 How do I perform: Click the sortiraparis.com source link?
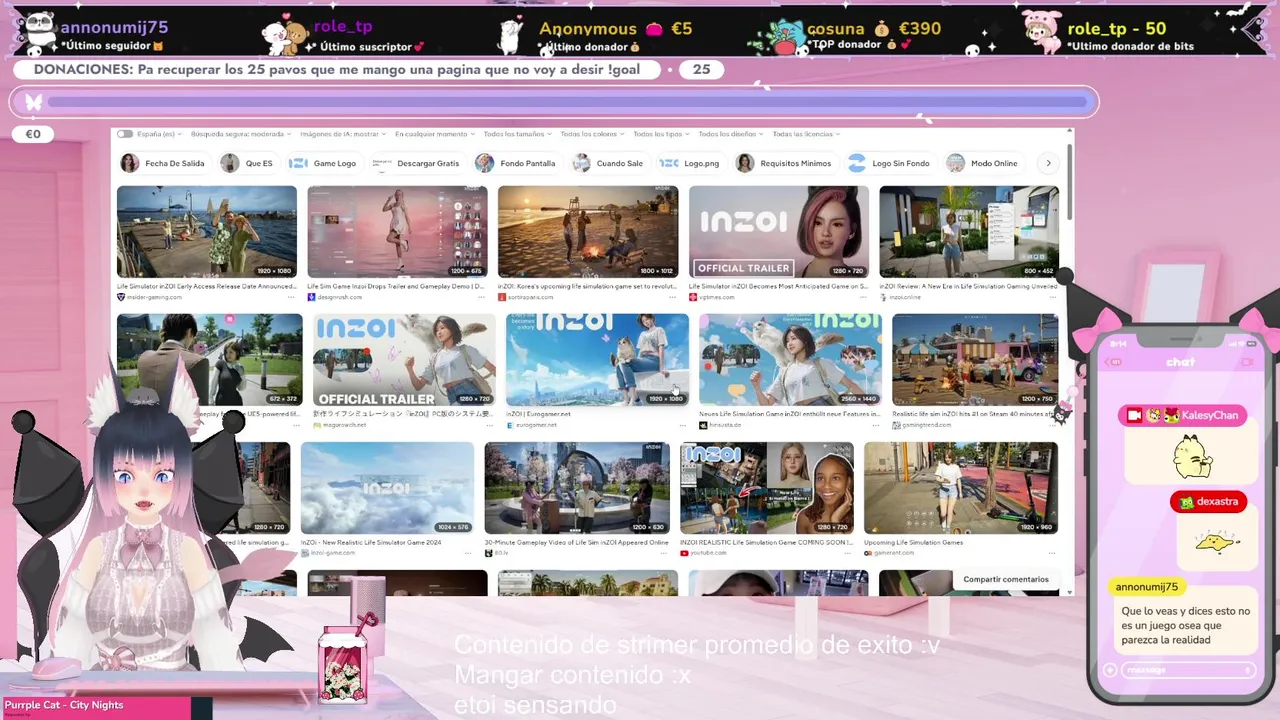click(x=531, y=297)
